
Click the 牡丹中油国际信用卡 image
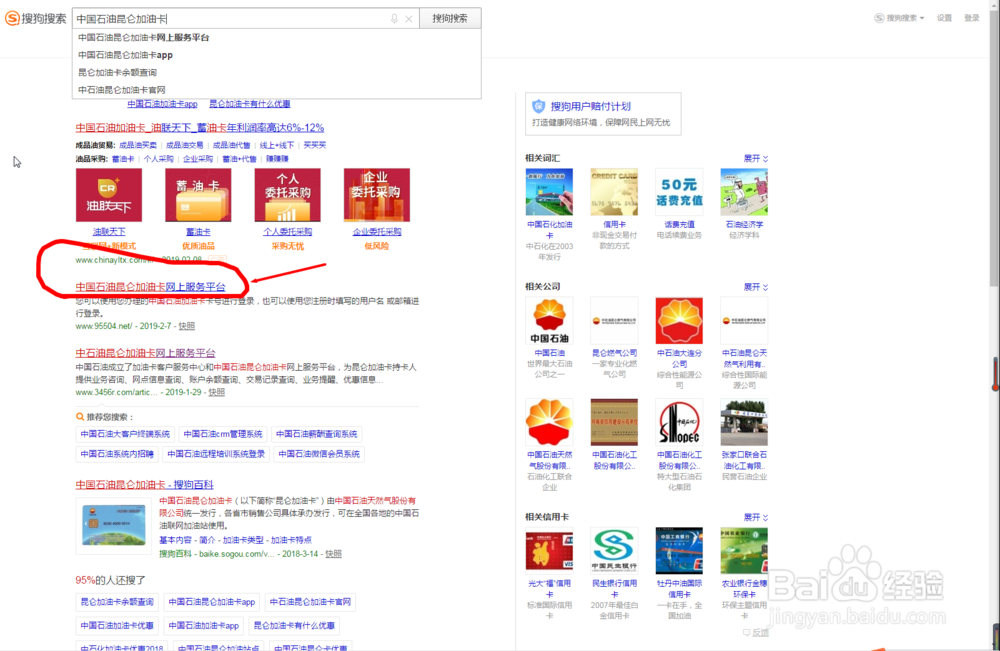(679, 551)
